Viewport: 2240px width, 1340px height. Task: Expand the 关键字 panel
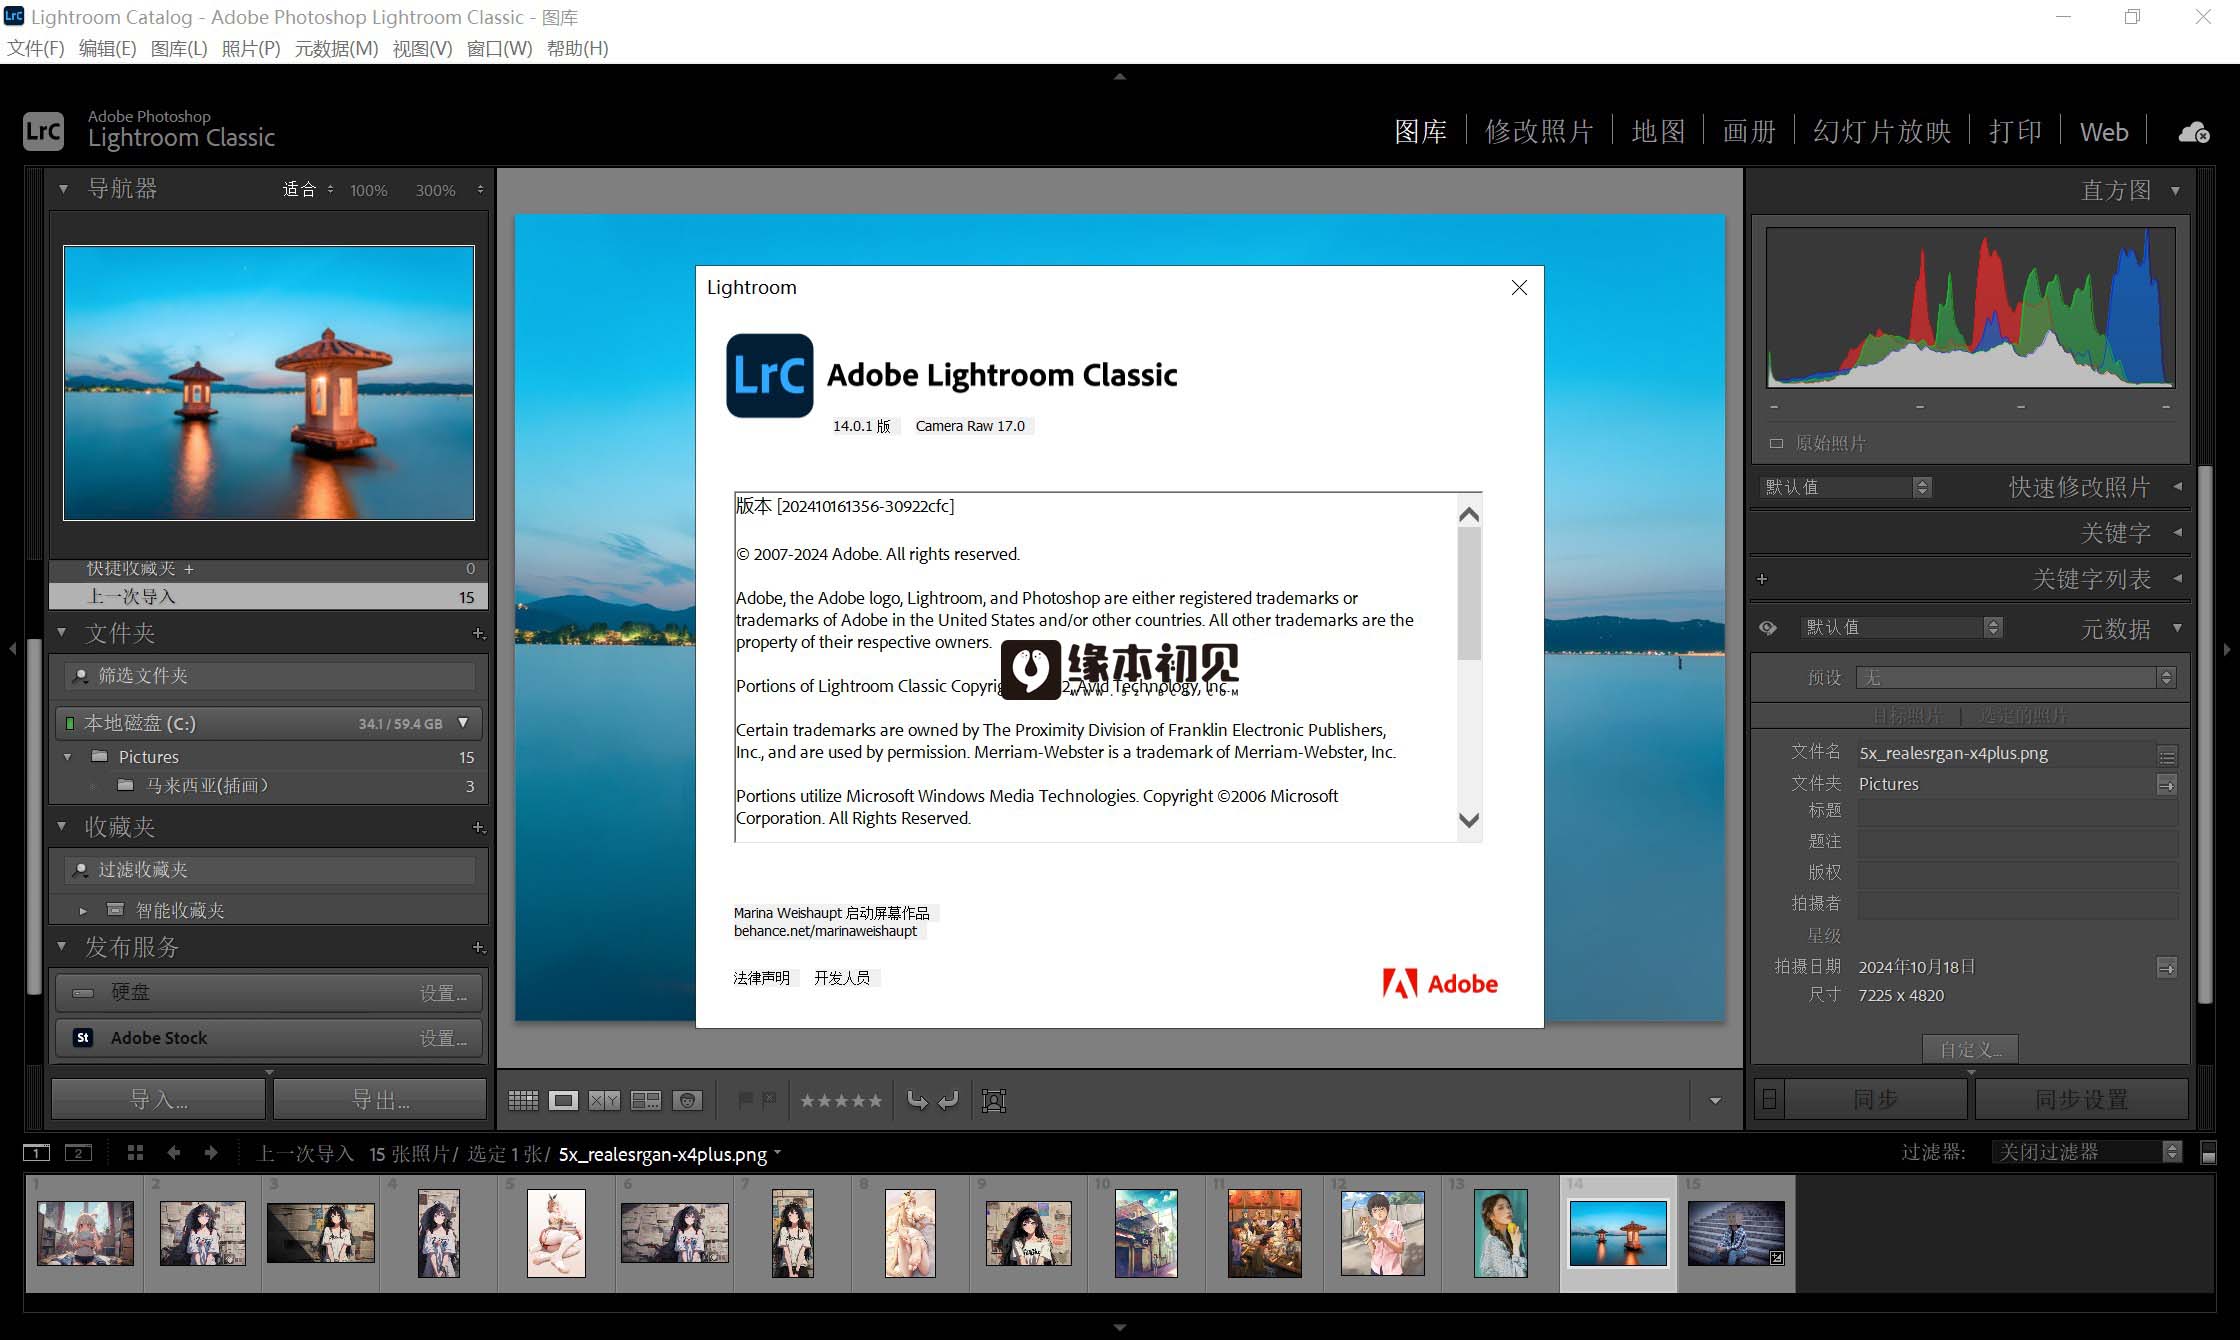[x=2177, y=533]
